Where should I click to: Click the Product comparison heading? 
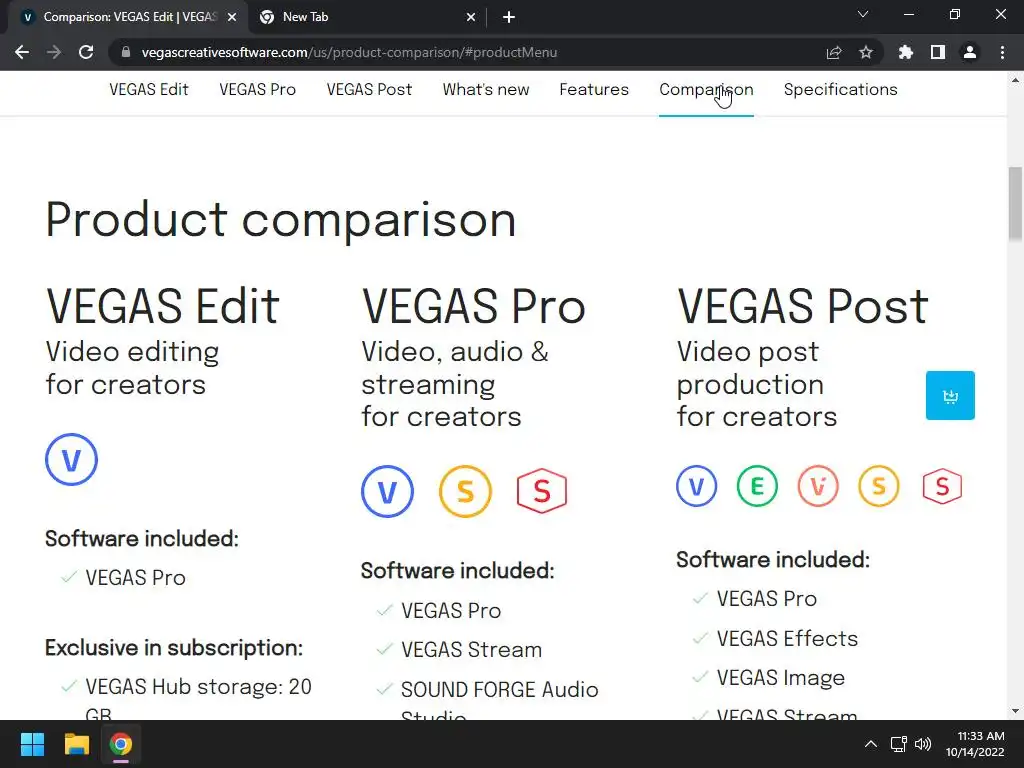coord(281,220)
